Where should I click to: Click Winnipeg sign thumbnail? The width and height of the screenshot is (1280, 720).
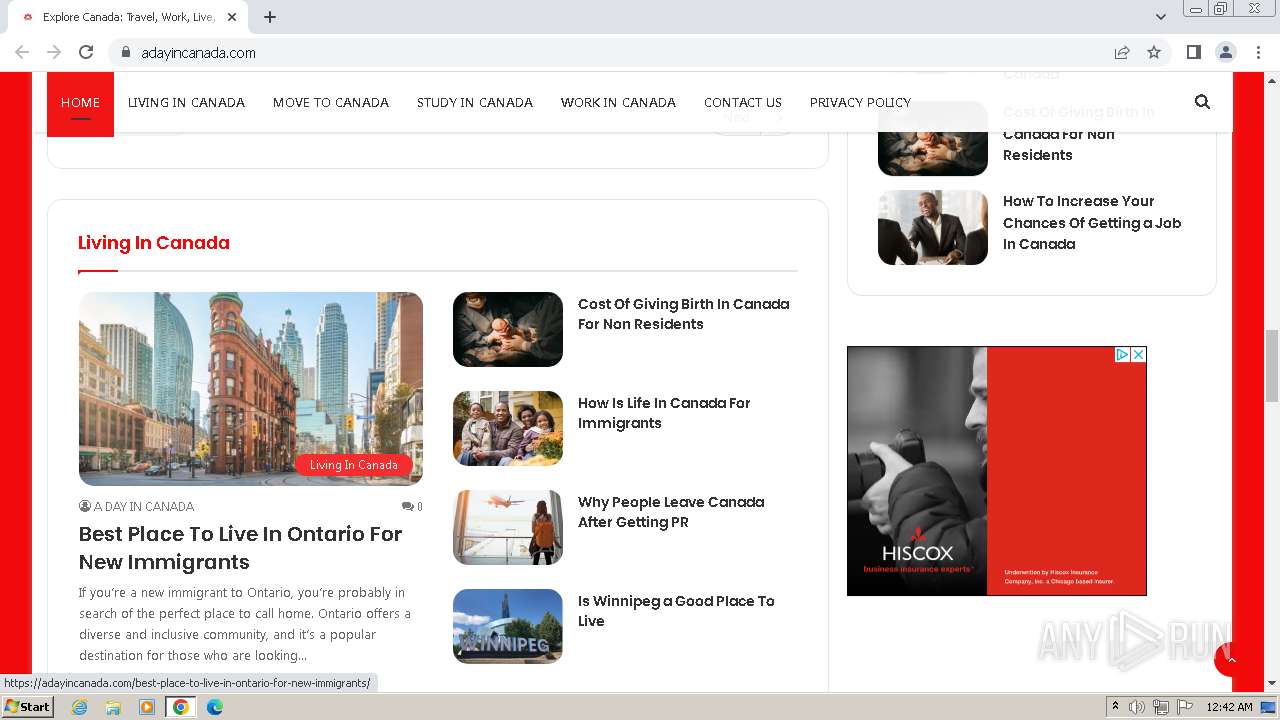[508, 626]
